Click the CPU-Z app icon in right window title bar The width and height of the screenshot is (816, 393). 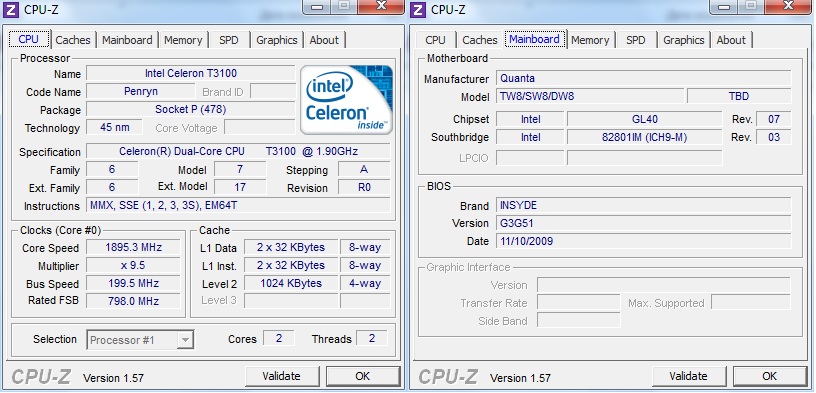tap(419, 9)
